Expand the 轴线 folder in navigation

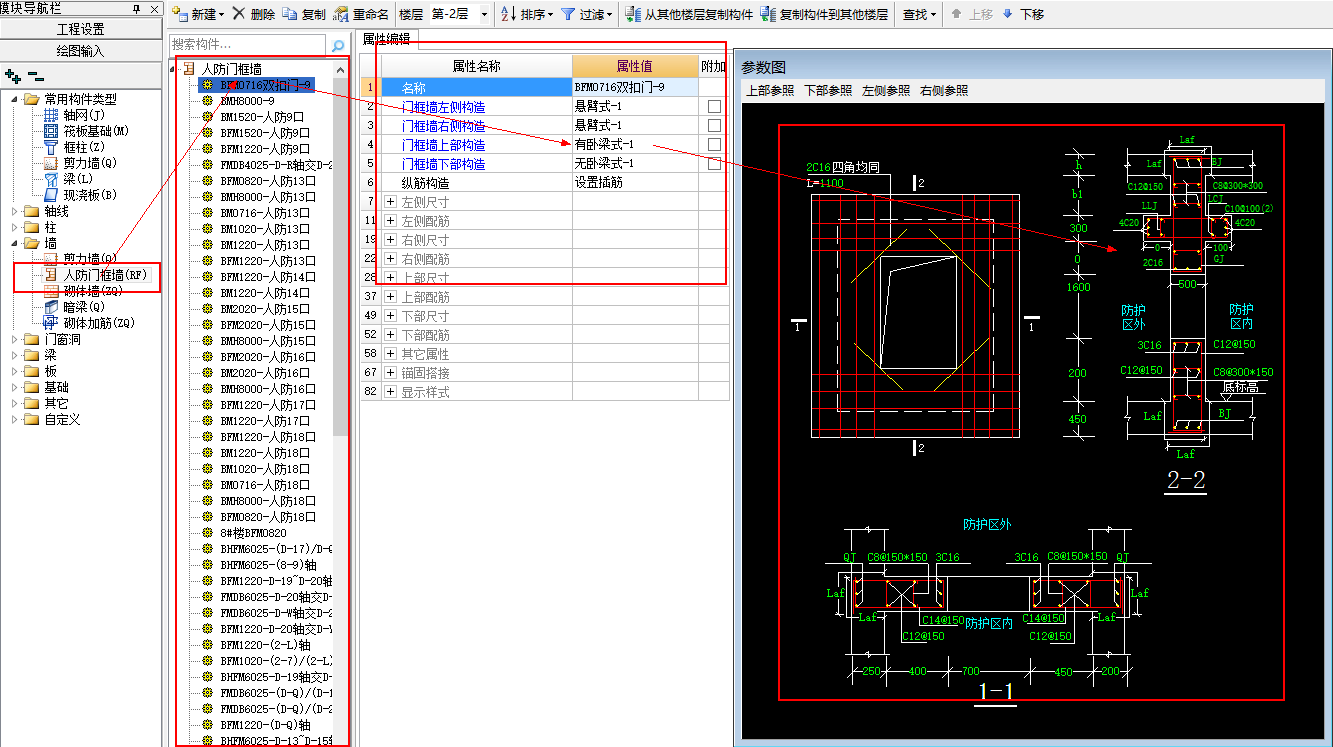15,211
